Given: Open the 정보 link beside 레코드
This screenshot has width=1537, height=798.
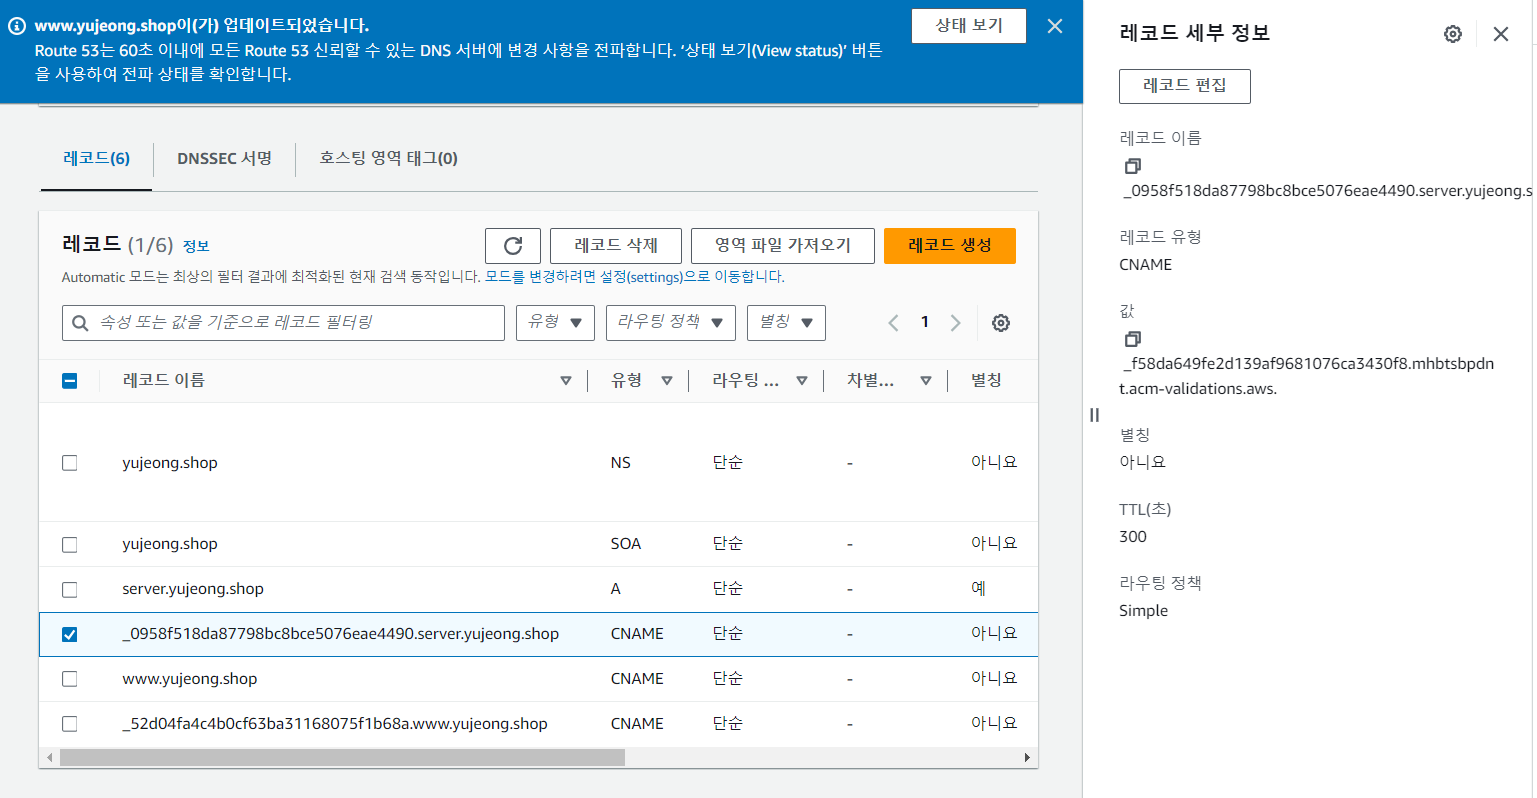Looking at the screenshot, I should pos(196,247).
